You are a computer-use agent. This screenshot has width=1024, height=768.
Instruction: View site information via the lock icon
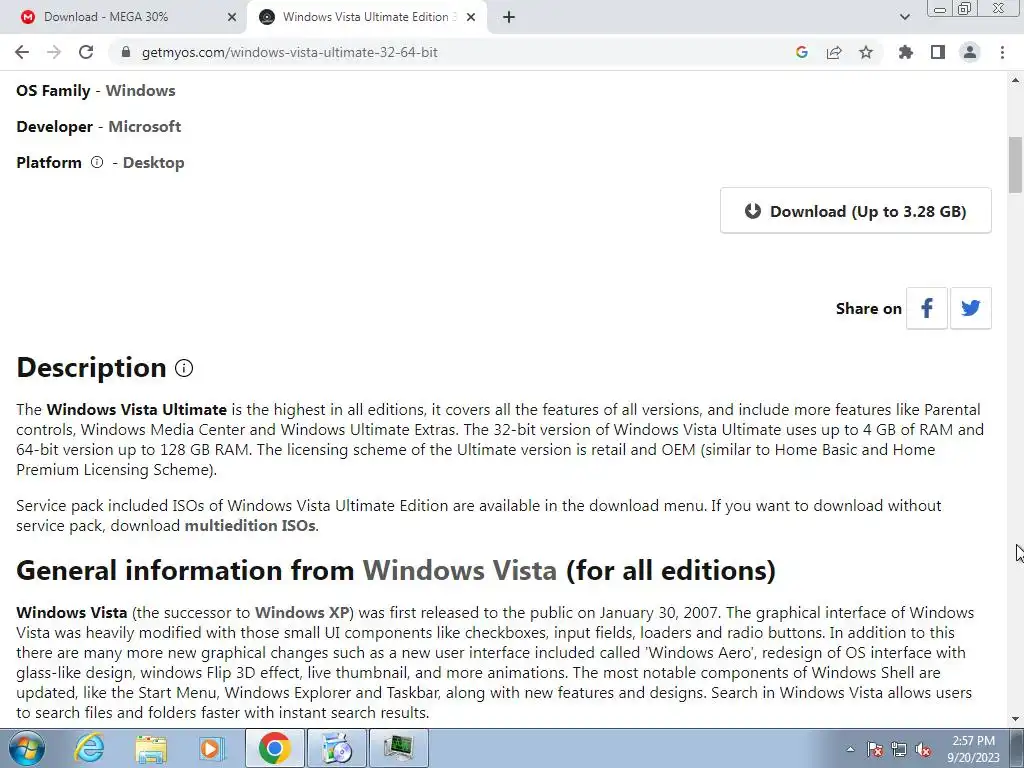126,52
